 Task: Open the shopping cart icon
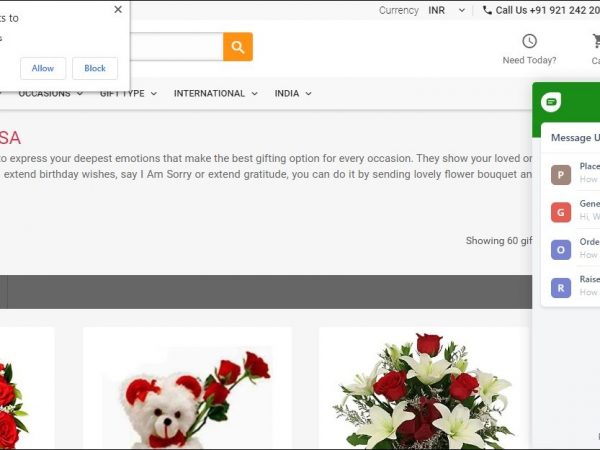click(x=596, y=41)
